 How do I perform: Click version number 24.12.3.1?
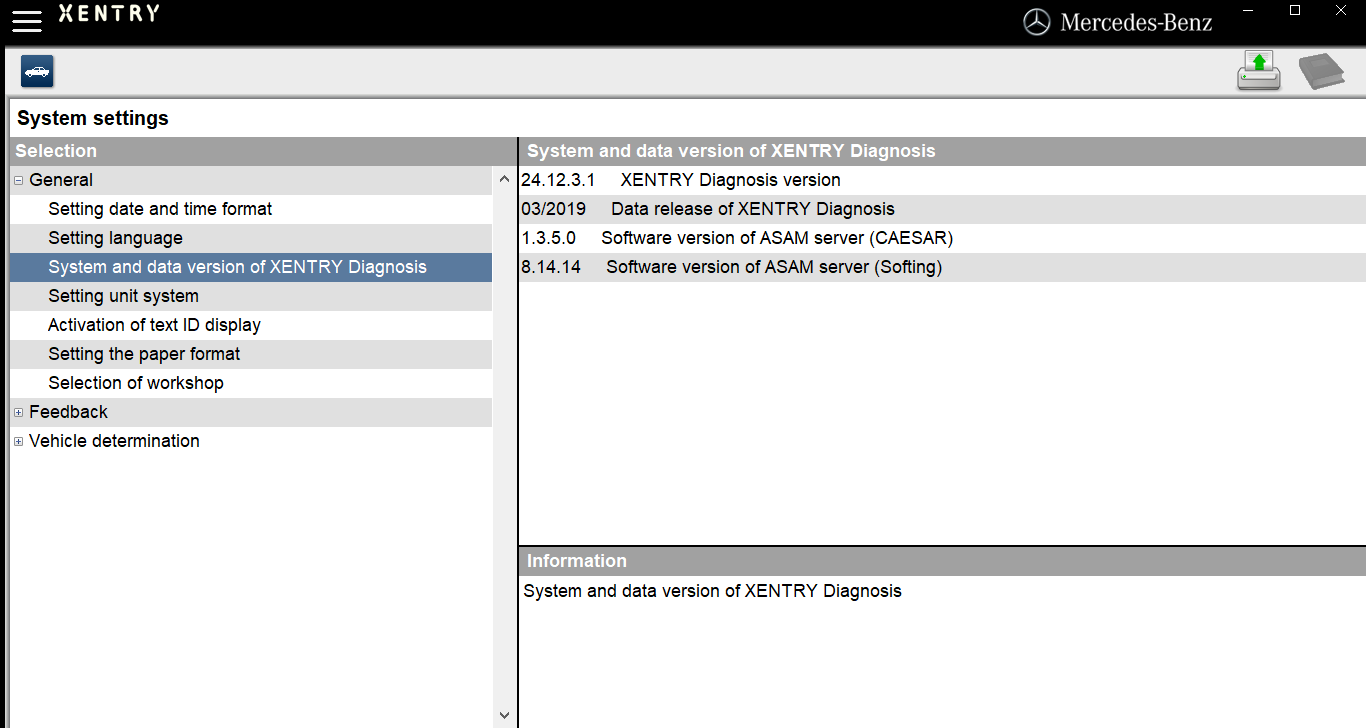pyautogui.click(x=558, y=180)
